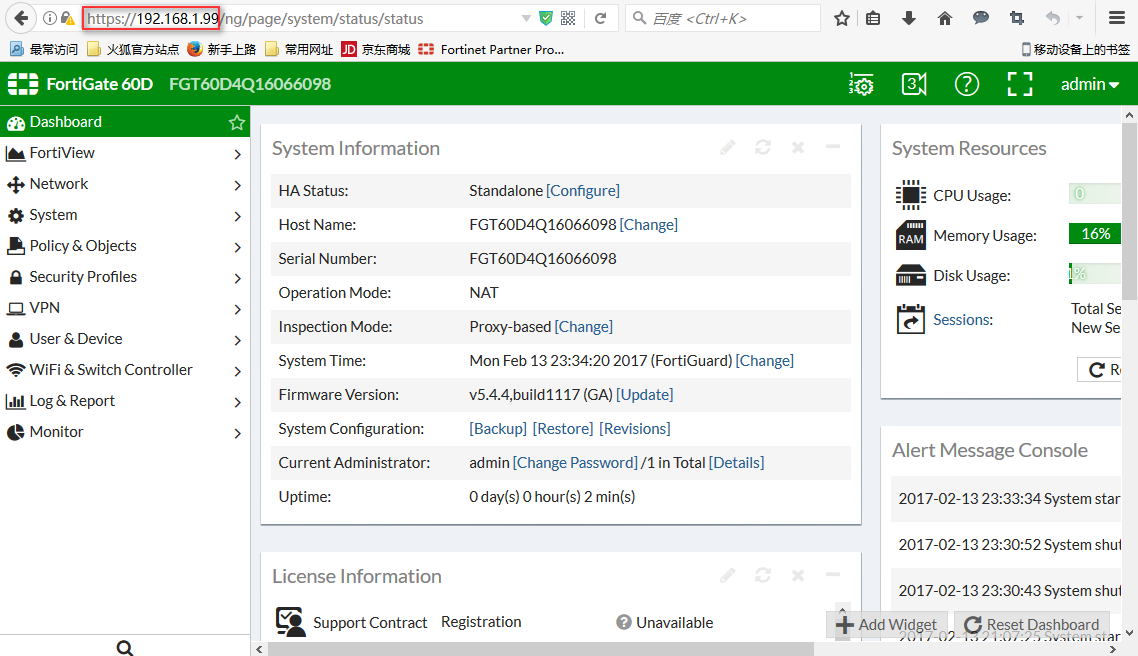Click the page reload icon in address bar
The width and height of the screenshot is (1138, 656).
click(x=600, y=18)
